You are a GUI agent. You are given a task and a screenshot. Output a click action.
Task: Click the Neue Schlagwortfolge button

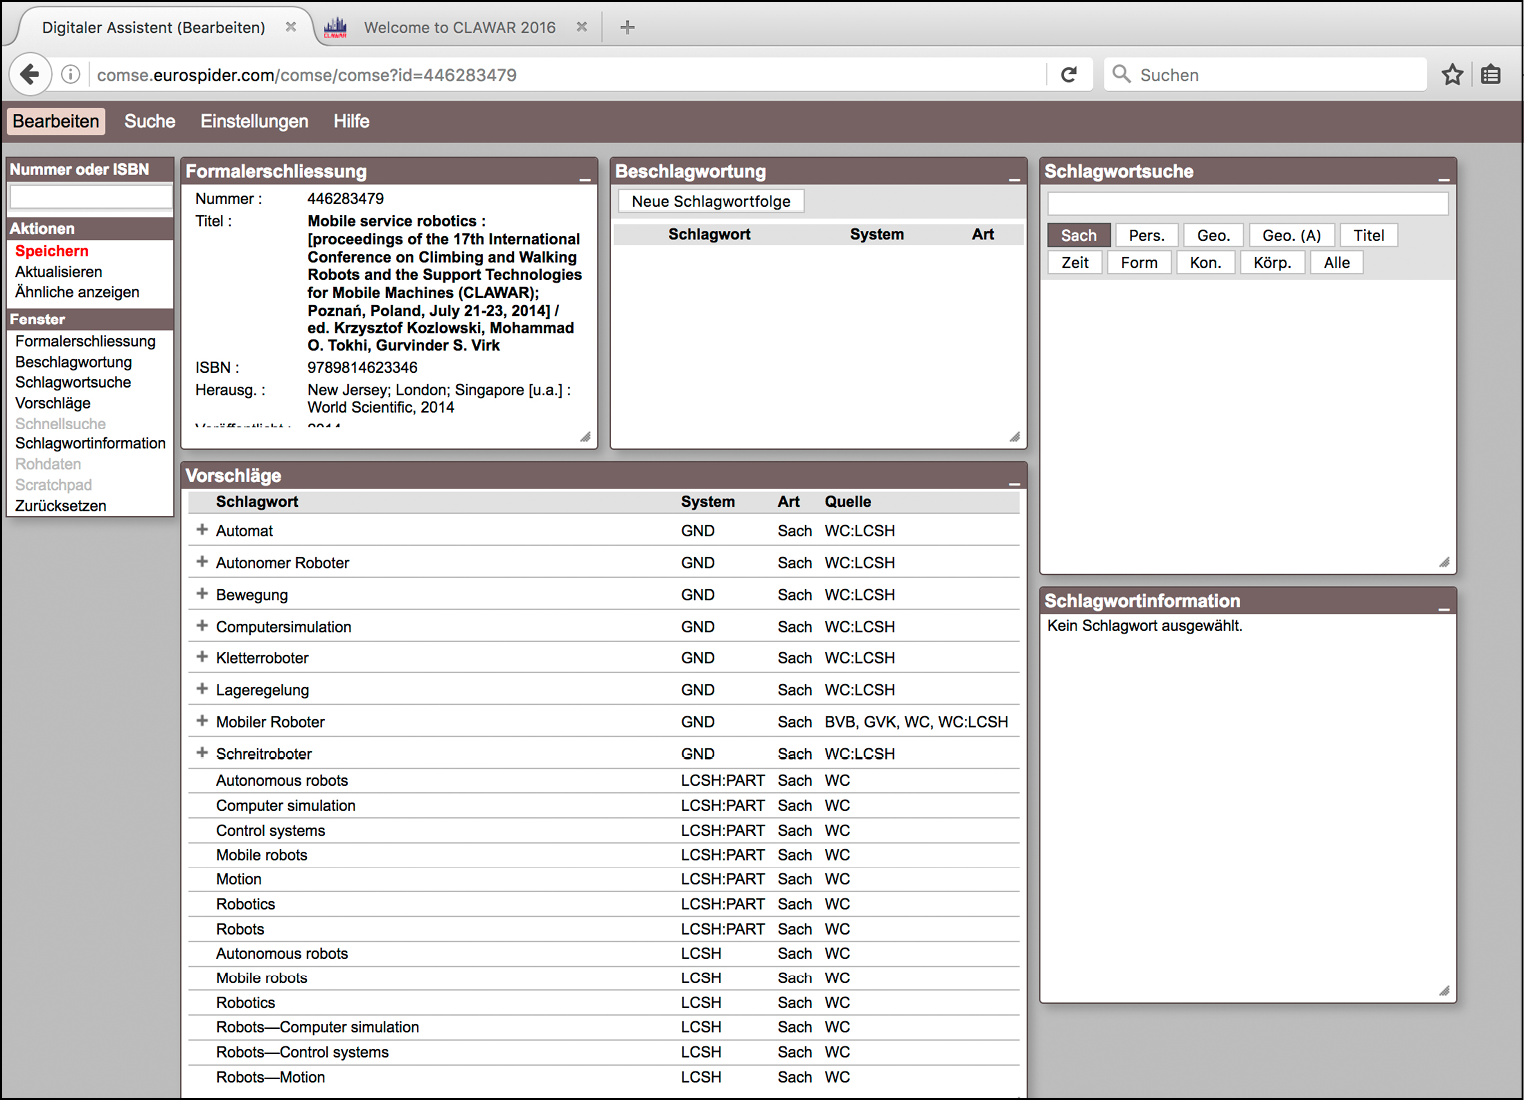[x=711, y=201]
